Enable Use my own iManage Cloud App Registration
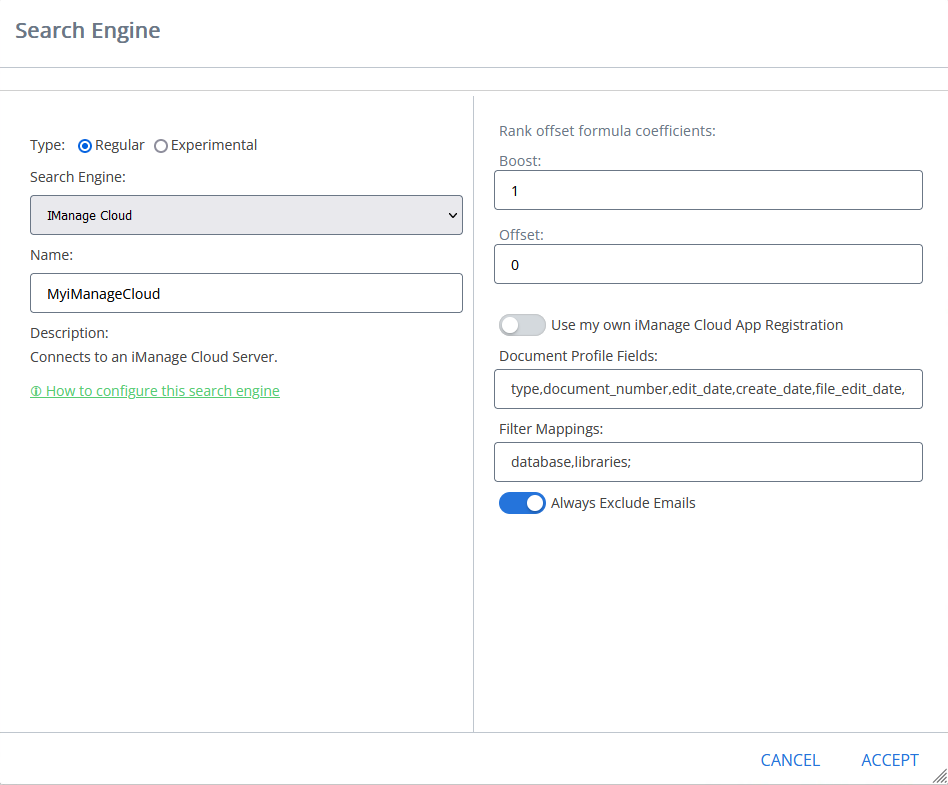The height and width of the screenshot is (785, 948). point(522,325)
